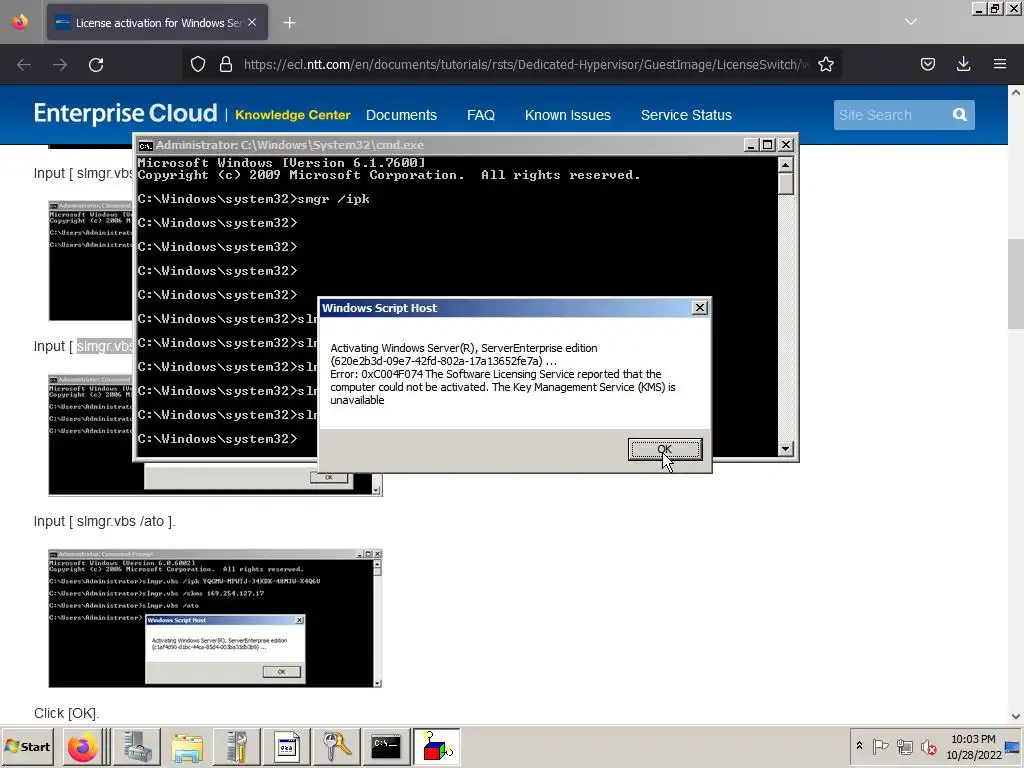Click the cmd.exe title bar icon
Screen dimensions: 1024x768
(146, 145)
